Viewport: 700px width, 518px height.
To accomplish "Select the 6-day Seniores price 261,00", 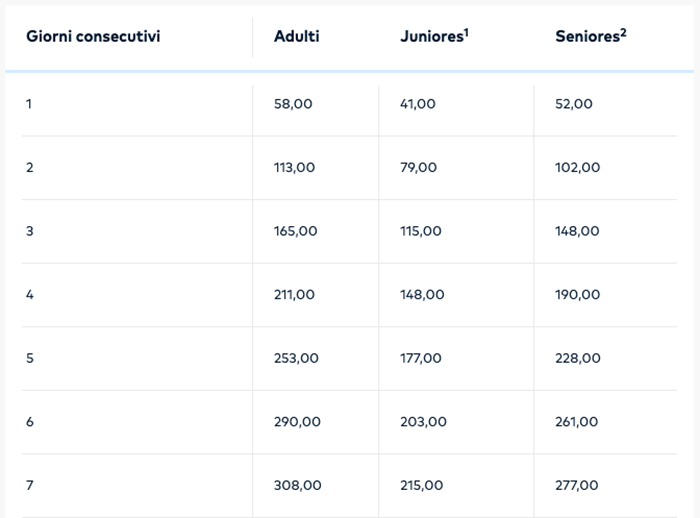I will click(578, 422).
